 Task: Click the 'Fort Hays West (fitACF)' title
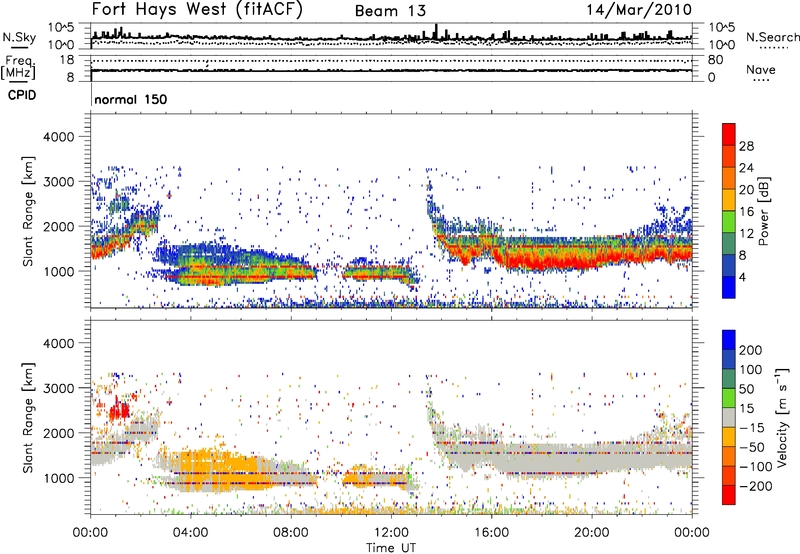point(197,10)
